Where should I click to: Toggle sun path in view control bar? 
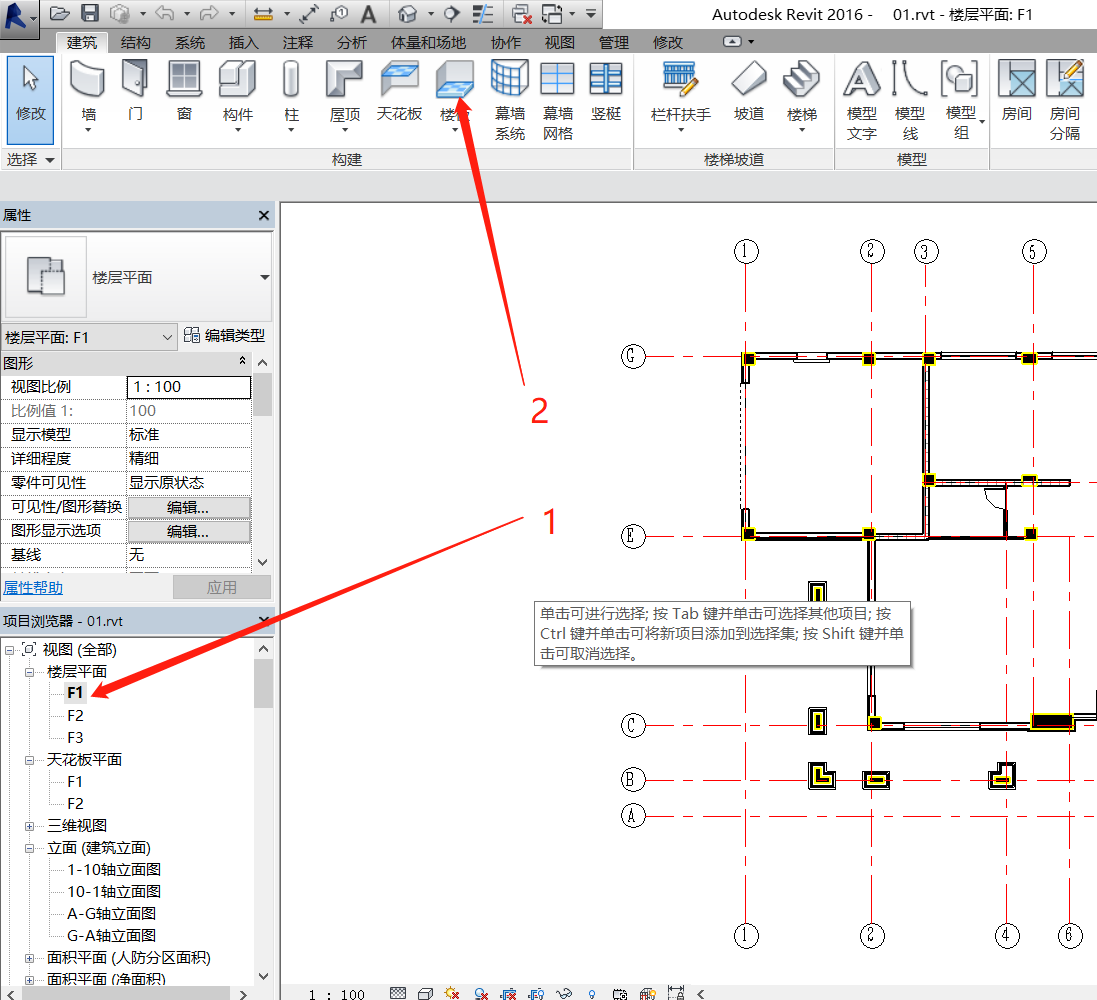coord(451,994)
